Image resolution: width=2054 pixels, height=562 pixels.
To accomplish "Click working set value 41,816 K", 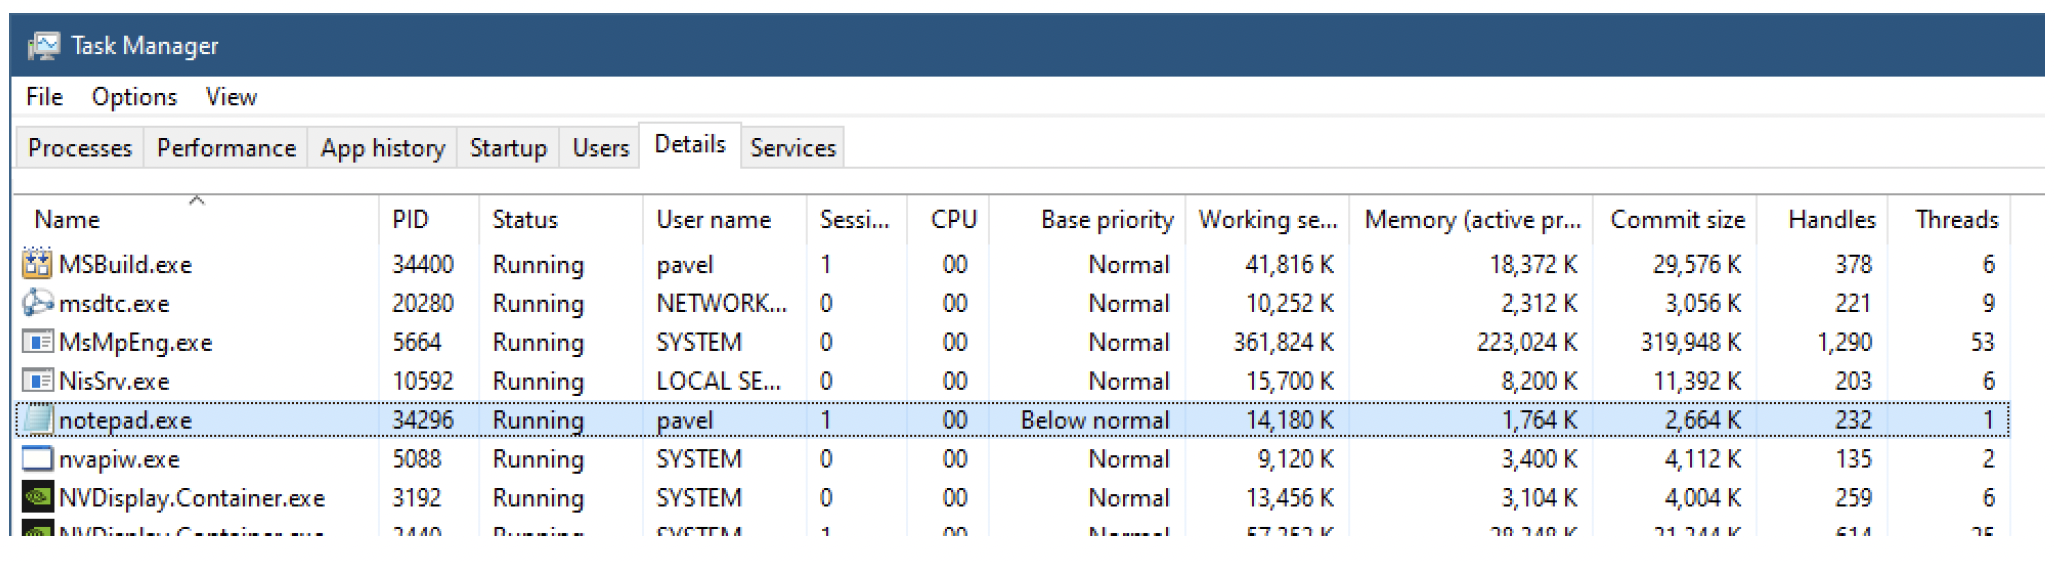I will 1289,265.
